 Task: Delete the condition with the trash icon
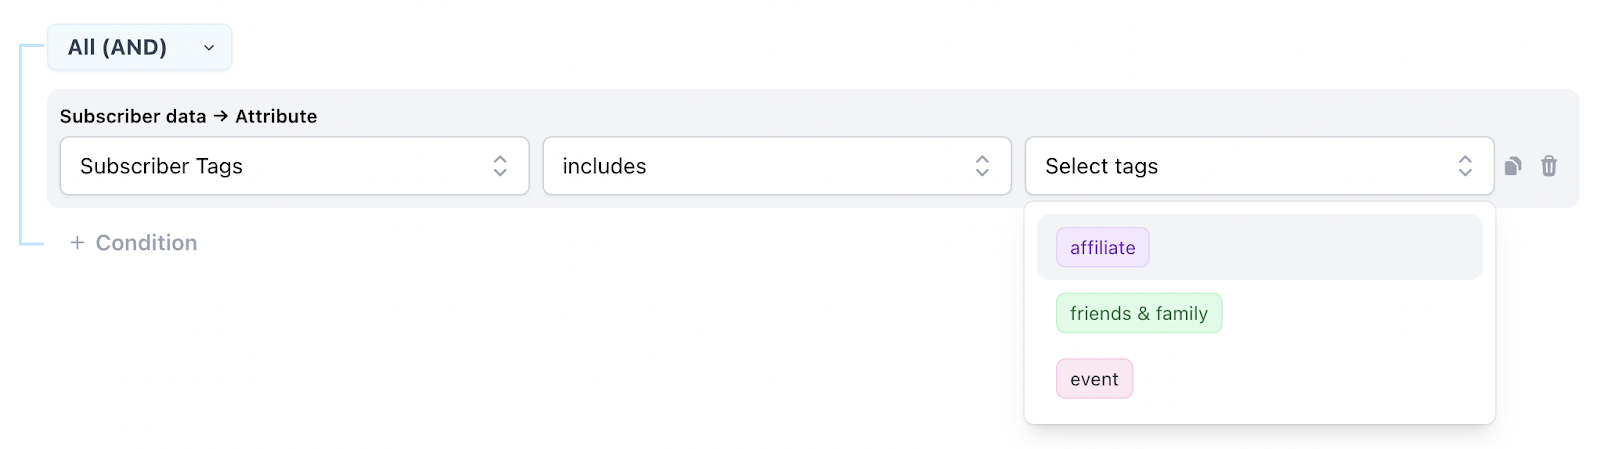1549,166
